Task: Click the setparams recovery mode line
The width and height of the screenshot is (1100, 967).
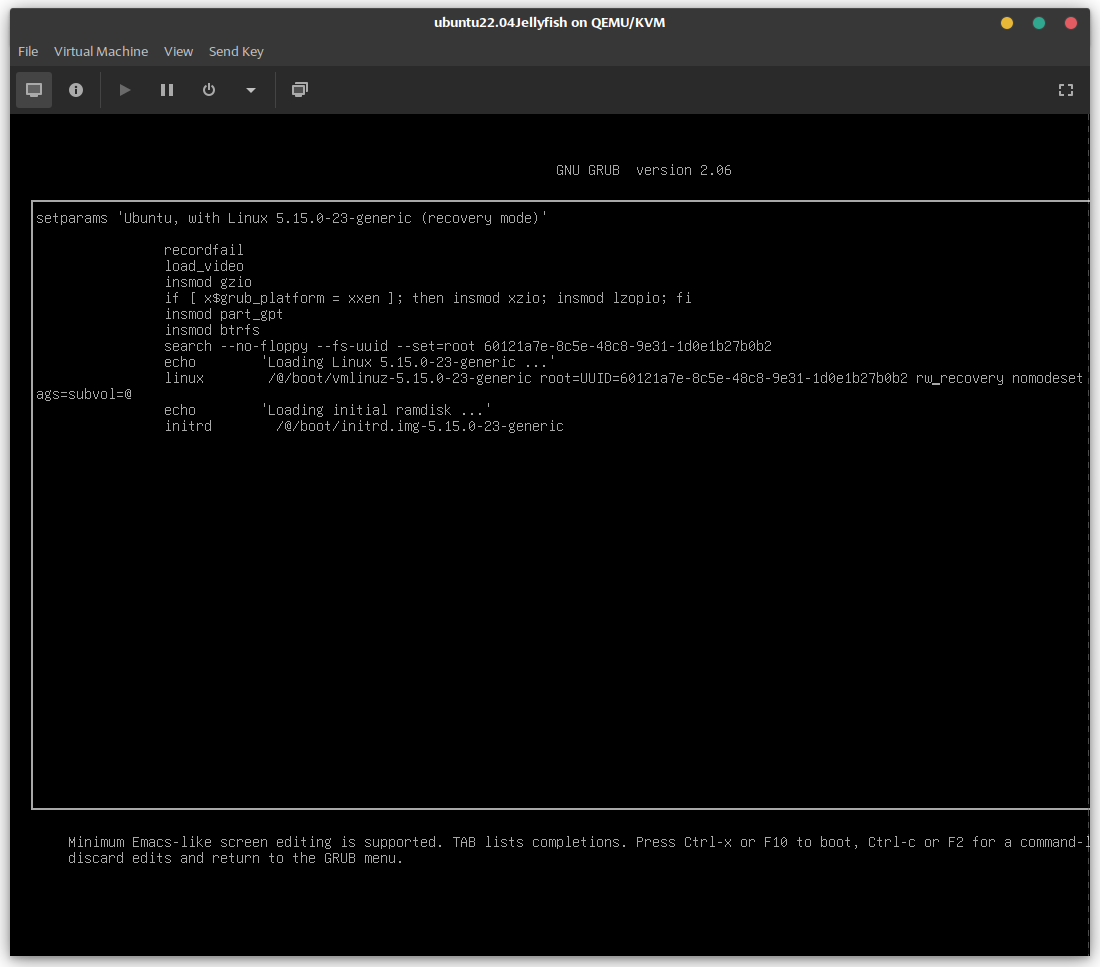Action: click(x=291, y=218)
